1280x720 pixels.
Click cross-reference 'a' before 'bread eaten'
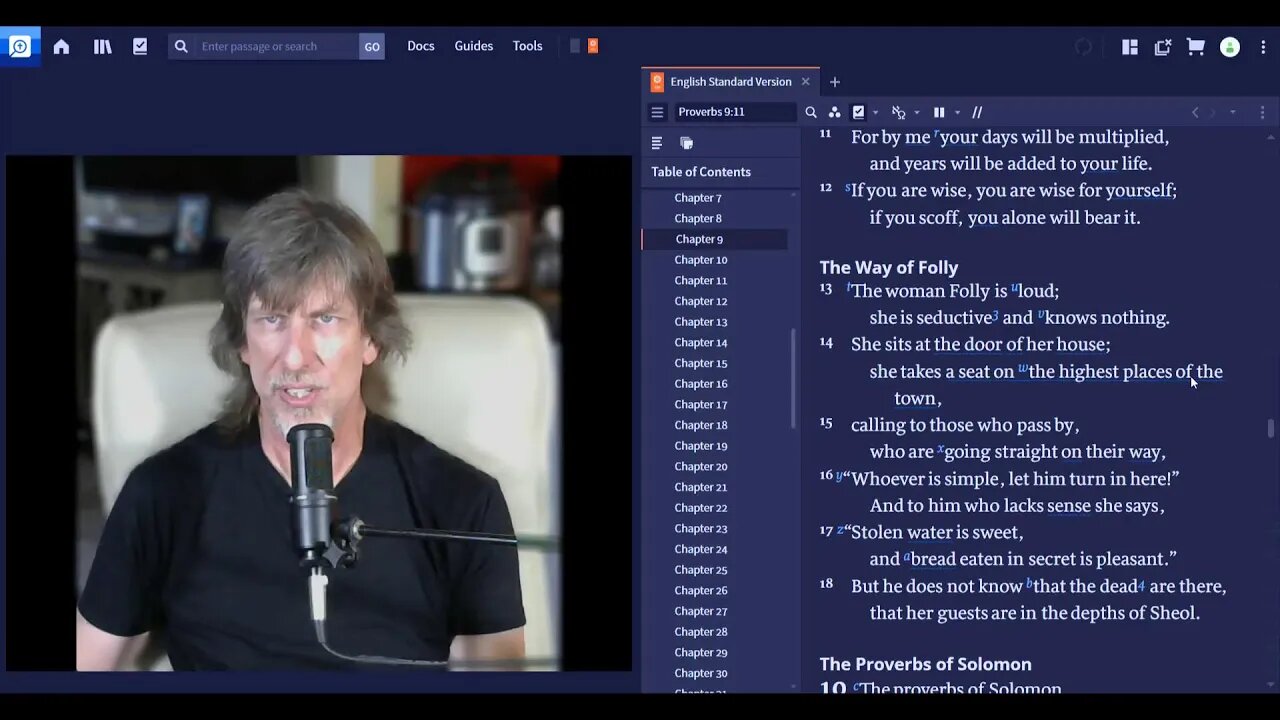[907, 556]
